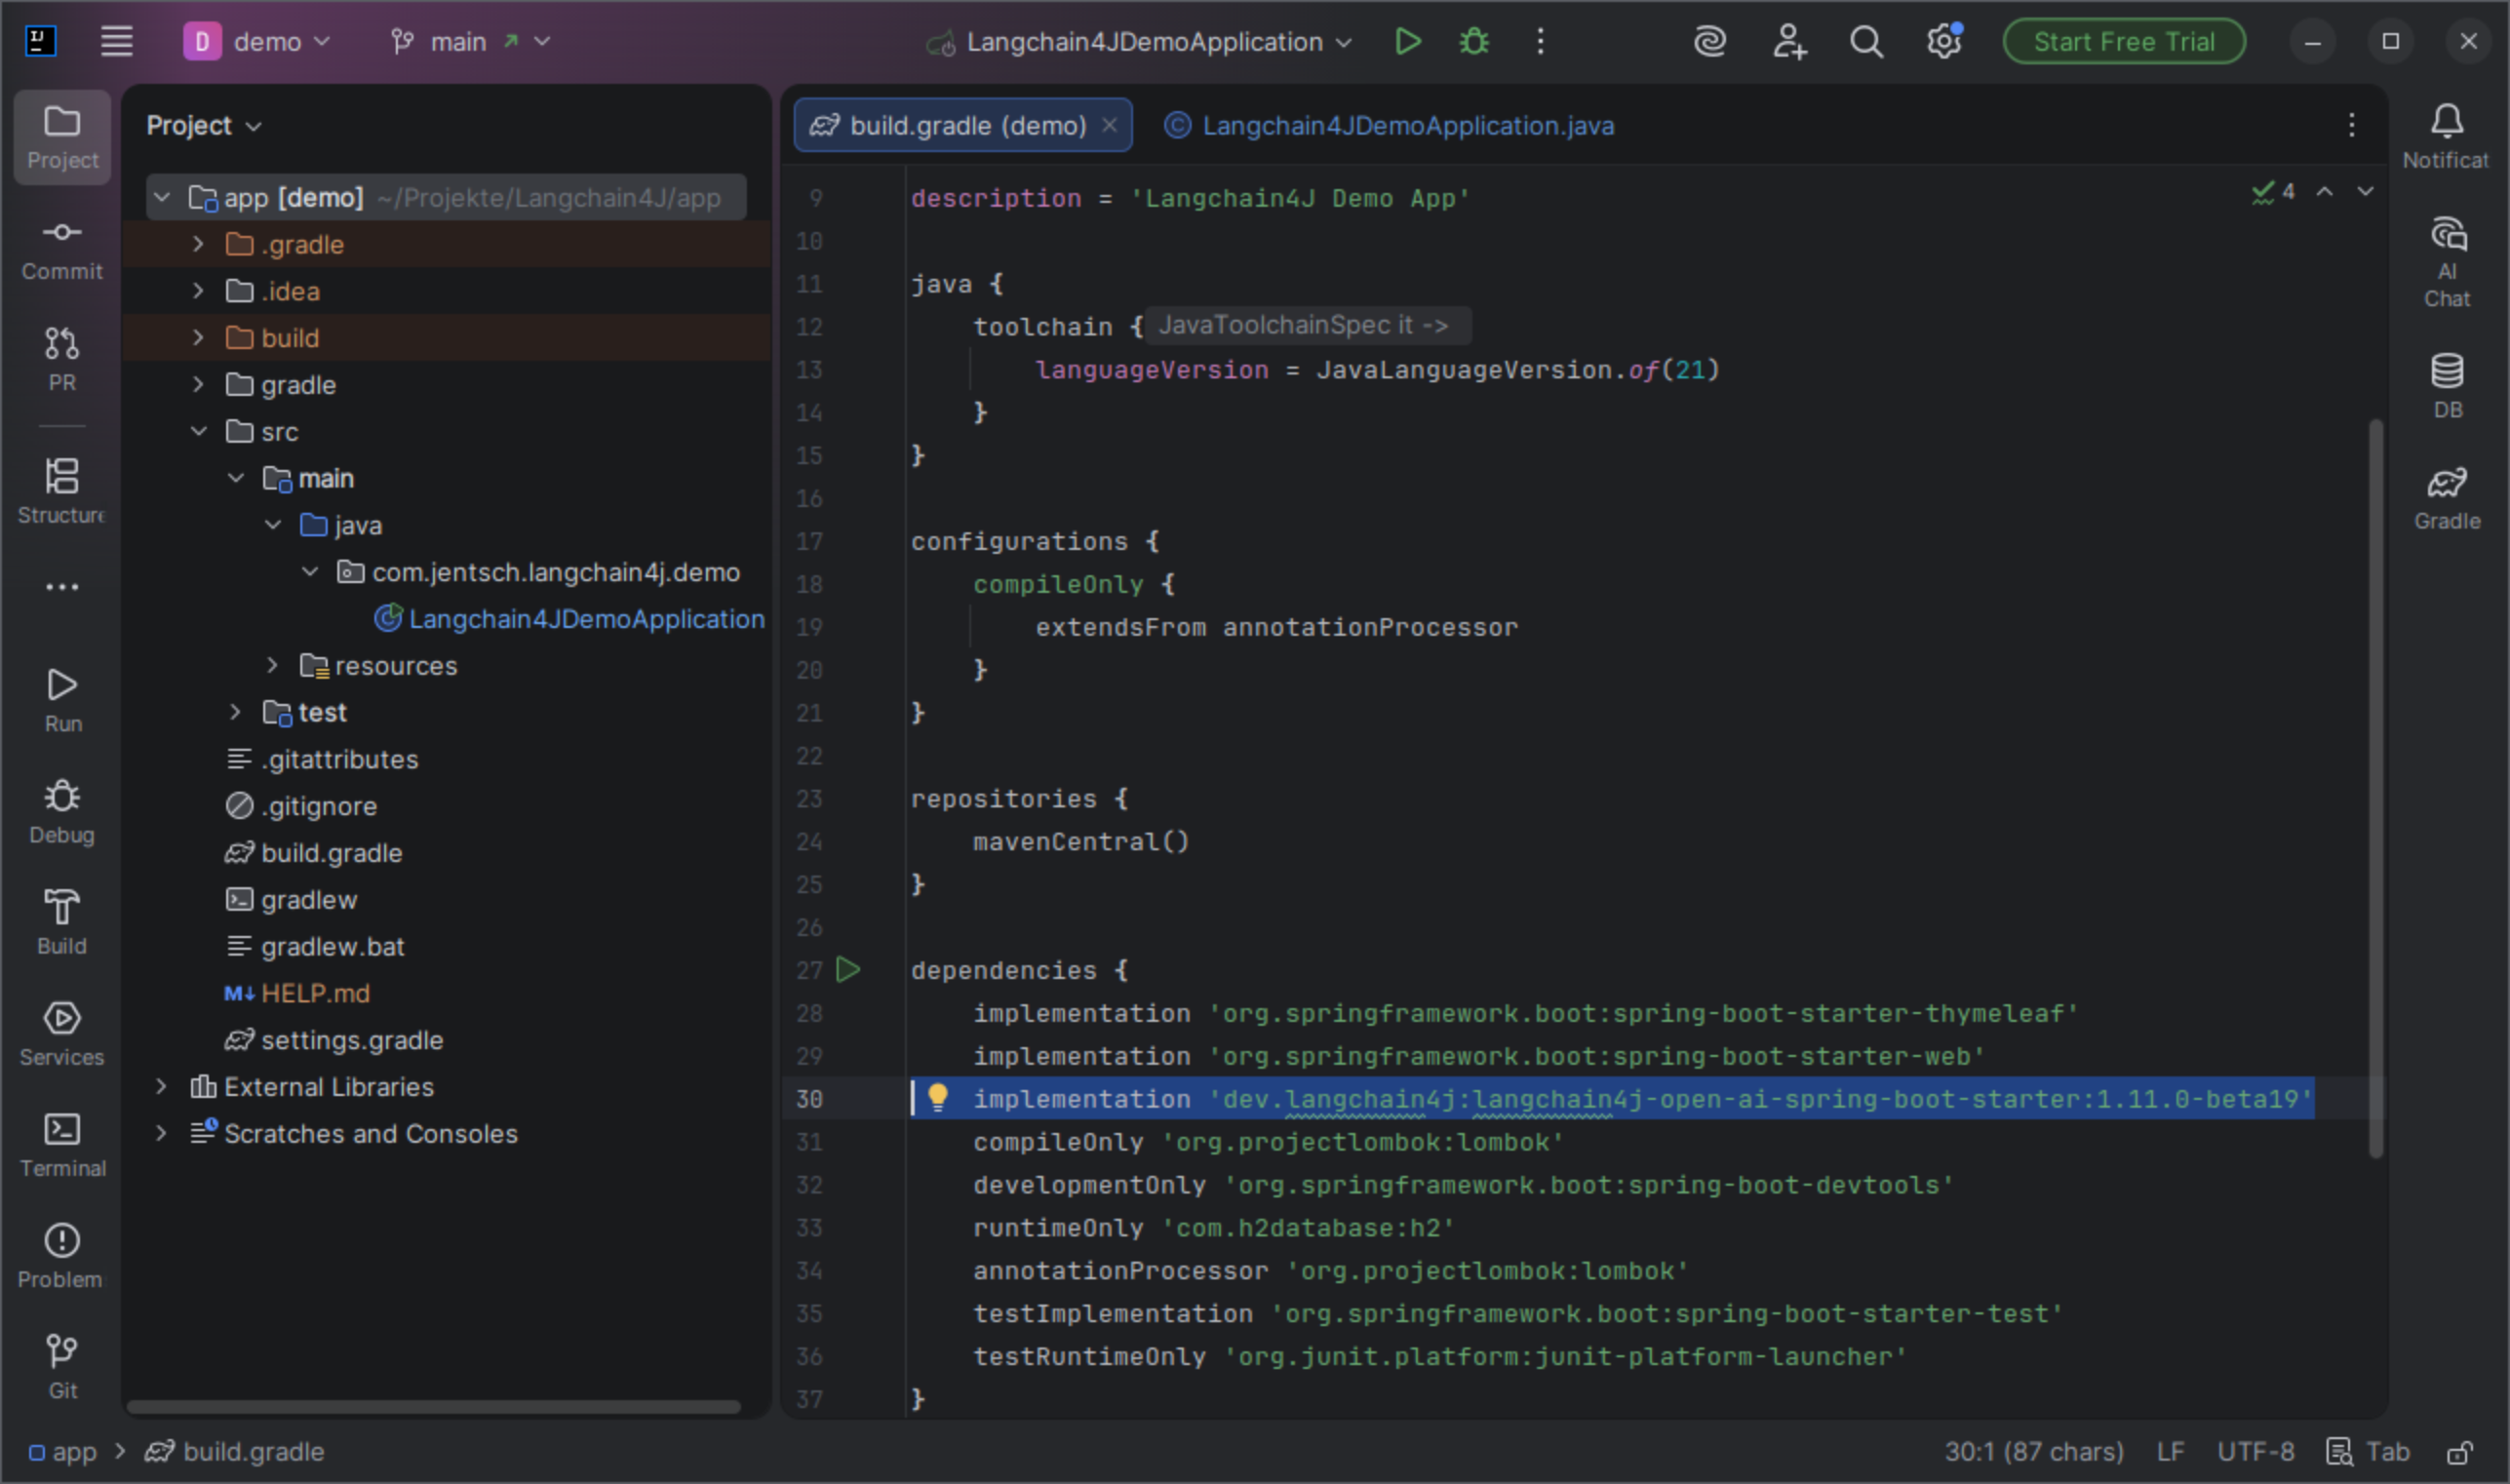Collapse the src folder
Viewport: 2510px width, 1484px height.
(198, 431)
